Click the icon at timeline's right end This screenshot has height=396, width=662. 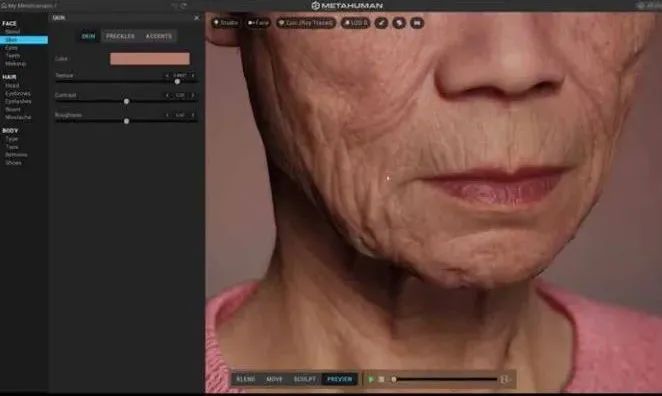pos(504,380)
